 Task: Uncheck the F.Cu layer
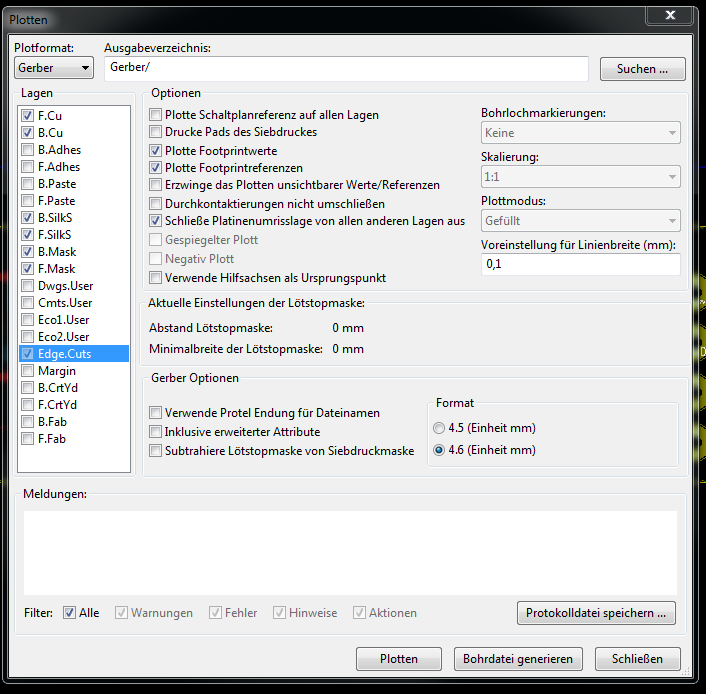[x=27, y=116]
